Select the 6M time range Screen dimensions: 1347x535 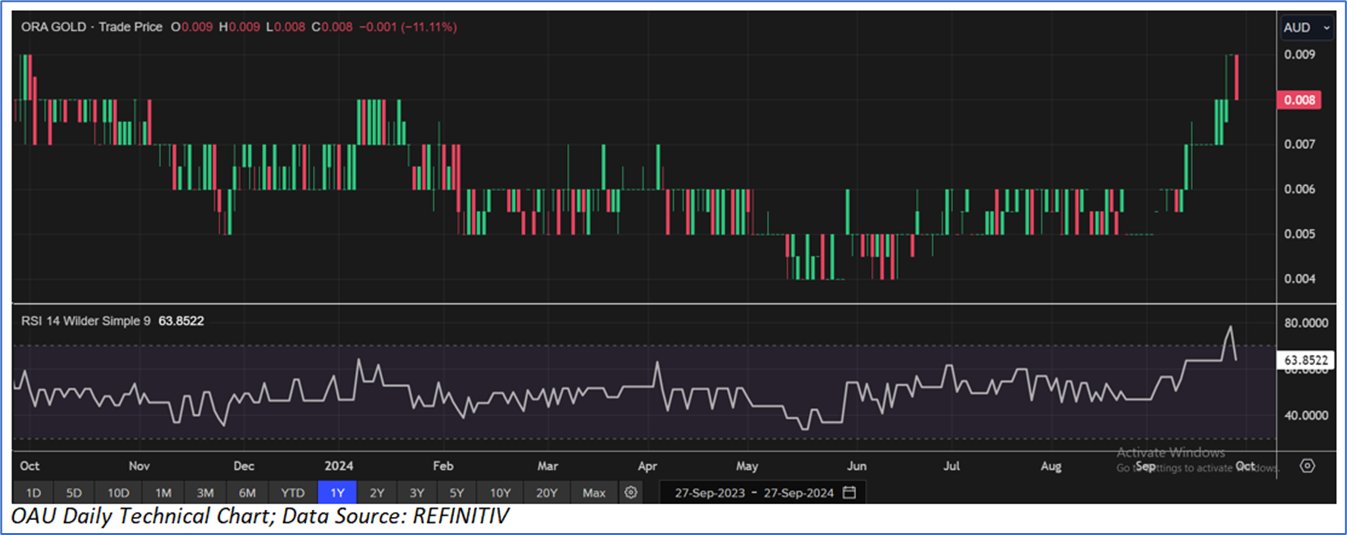(247, 492)
